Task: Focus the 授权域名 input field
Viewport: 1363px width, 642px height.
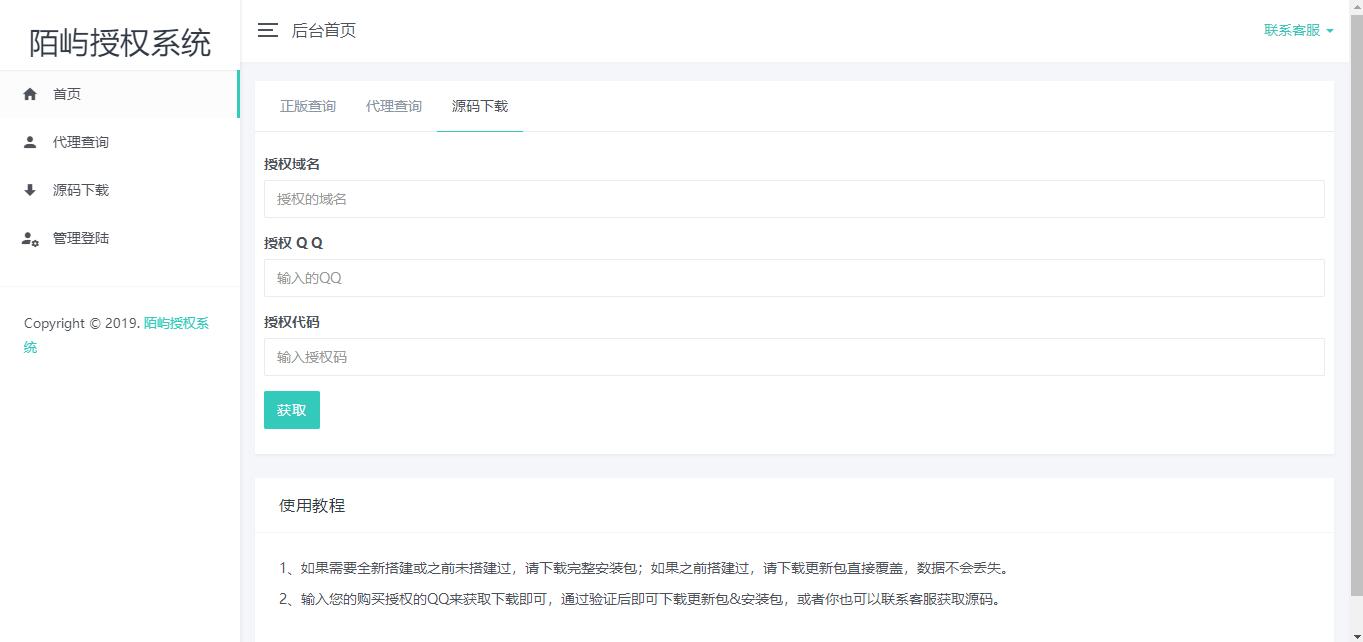Action: [794, 199]
